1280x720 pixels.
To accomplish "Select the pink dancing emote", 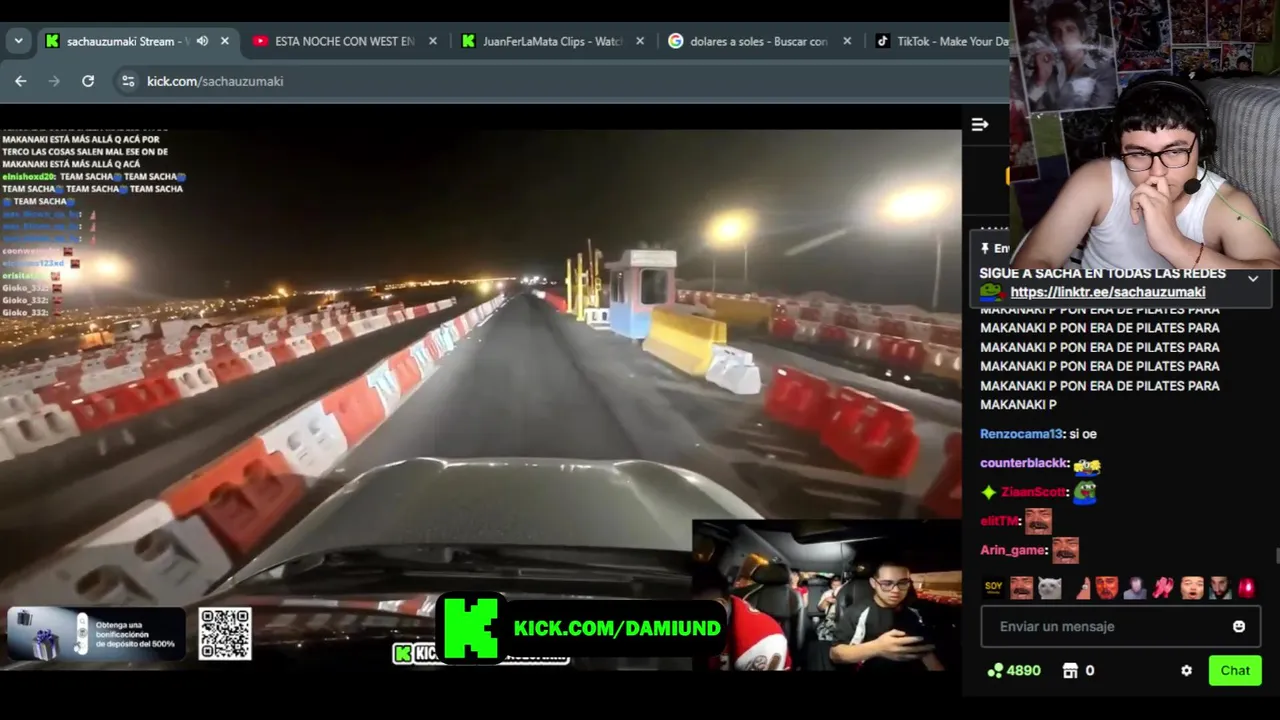I will click(x=1163, y=588).
